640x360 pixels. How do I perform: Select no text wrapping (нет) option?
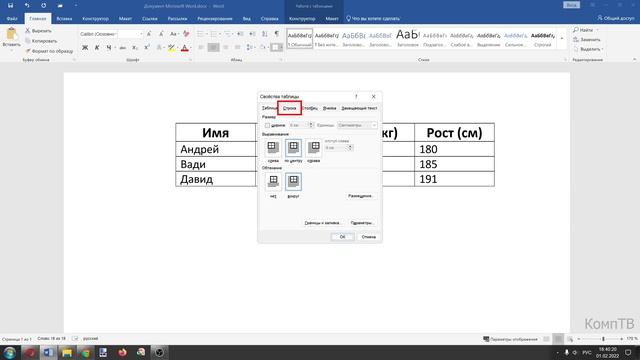[x=273, y=182]
